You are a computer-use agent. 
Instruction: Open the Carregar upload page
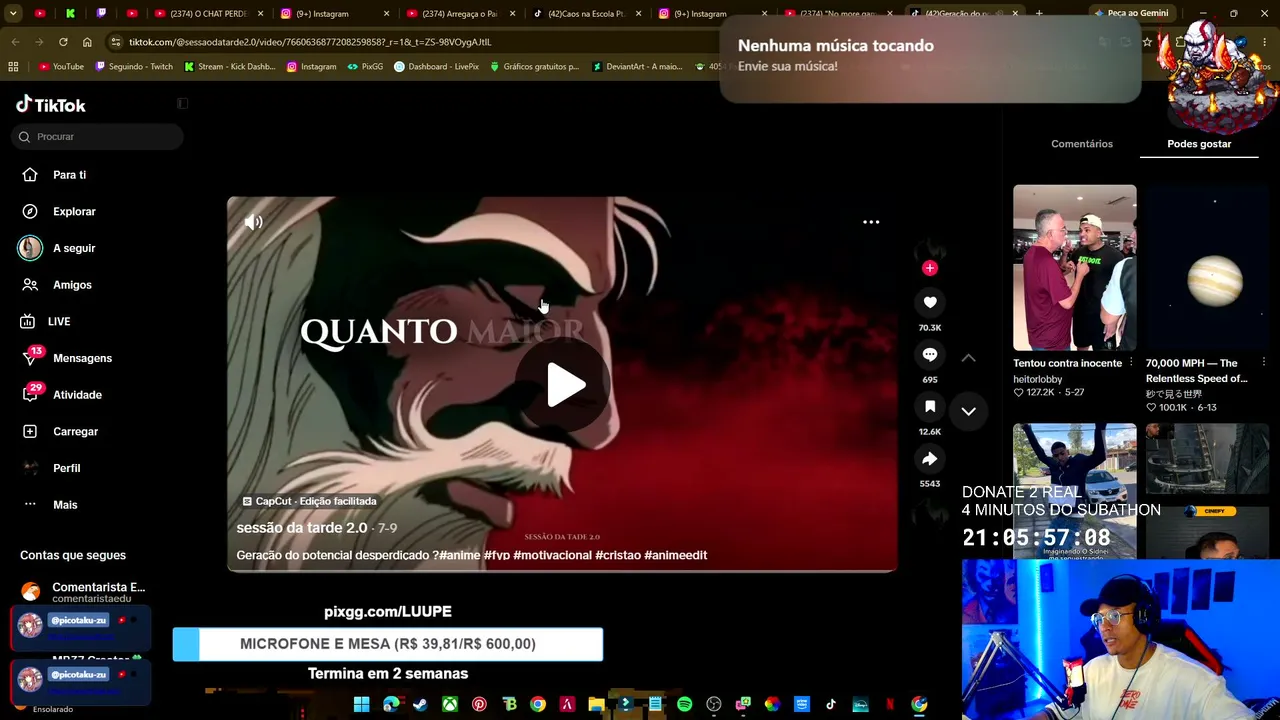tap(75, 432)
